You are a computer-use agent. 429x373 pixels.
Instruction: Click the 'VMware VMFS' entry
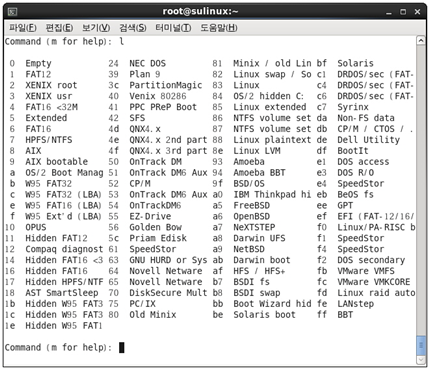[x=366, y=271]
